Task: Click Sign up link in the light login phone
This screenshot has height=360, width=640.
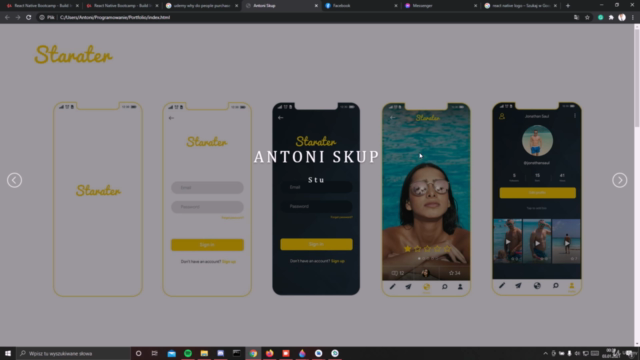Action: tap(229, 262)
